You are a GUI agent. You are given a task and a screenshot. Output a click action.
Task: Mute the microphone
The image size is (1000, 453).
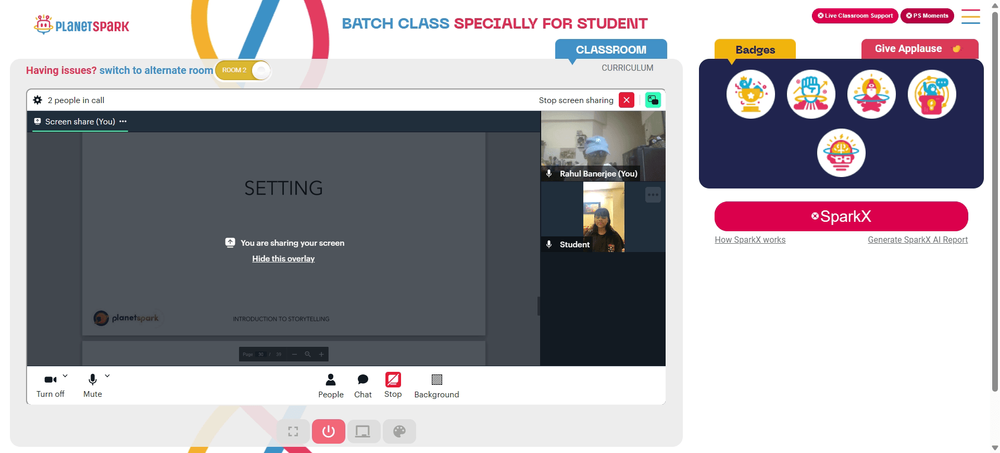coord(92,386)
